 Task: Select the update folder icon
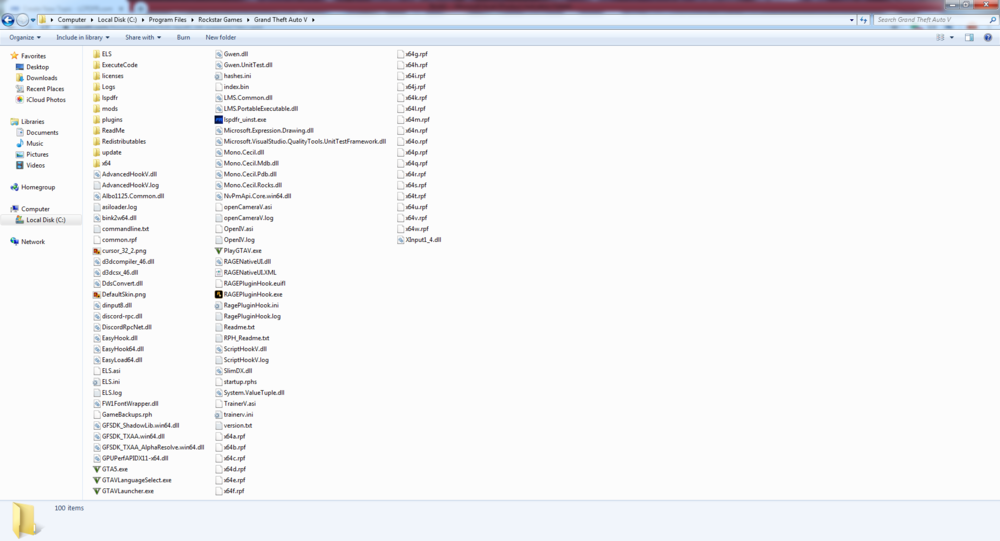coord(97,152)
